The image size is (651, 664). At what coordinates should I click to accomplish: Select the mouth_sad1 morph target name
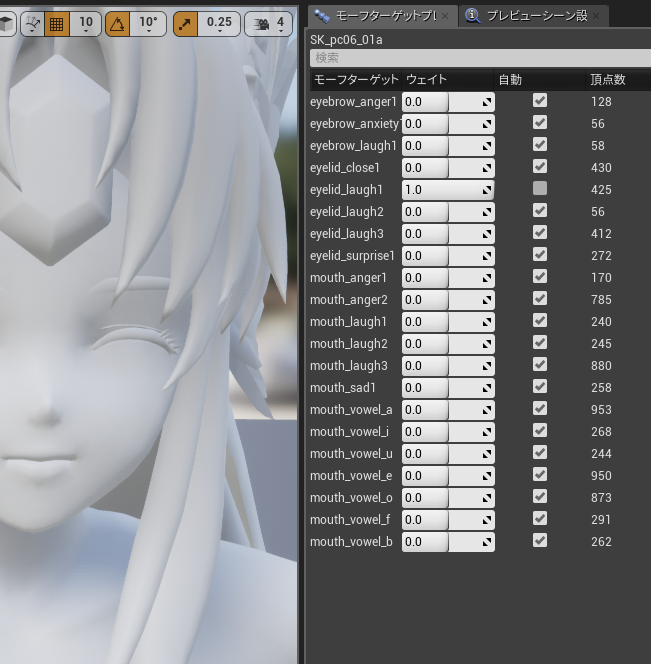(343, 388)
